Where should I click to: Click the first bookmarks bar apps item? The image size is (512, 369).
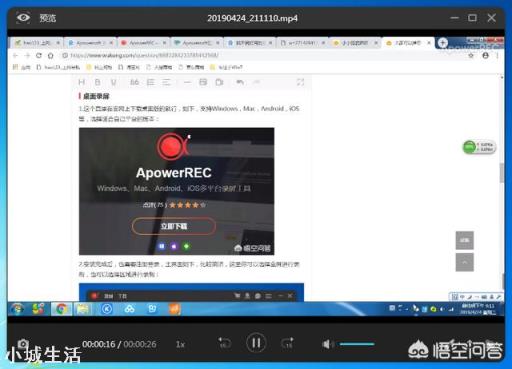pos(21,67)
